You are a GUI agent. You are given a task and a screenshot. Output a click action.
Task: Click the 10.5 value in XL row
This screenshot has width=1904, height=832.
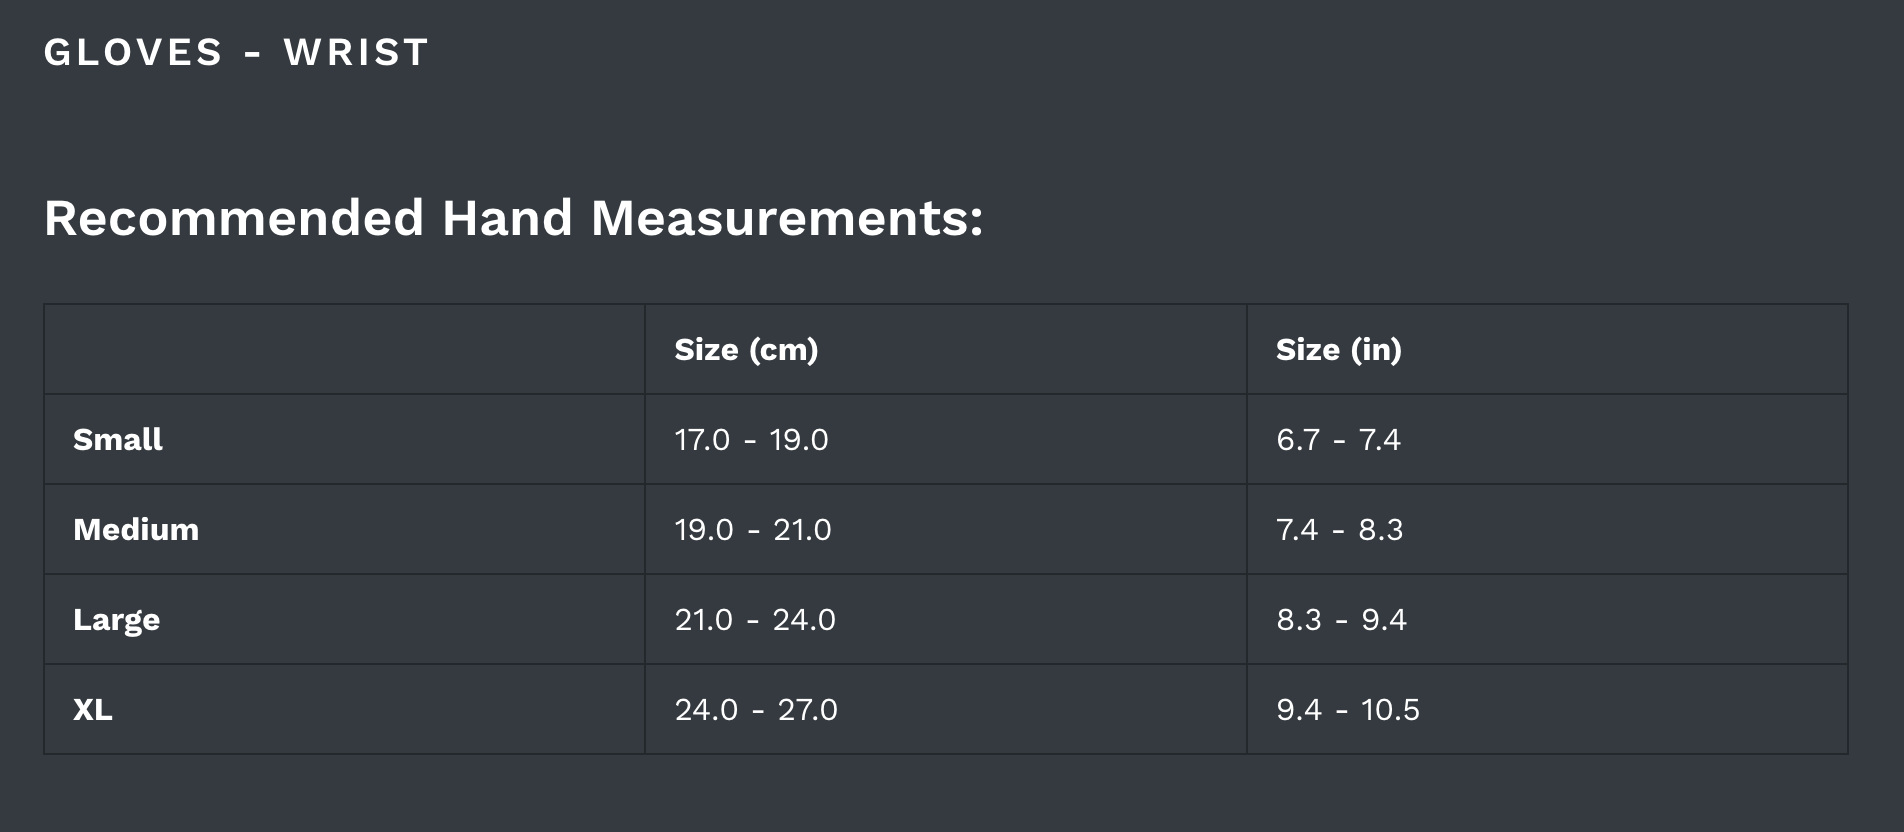coord(1390,710)
